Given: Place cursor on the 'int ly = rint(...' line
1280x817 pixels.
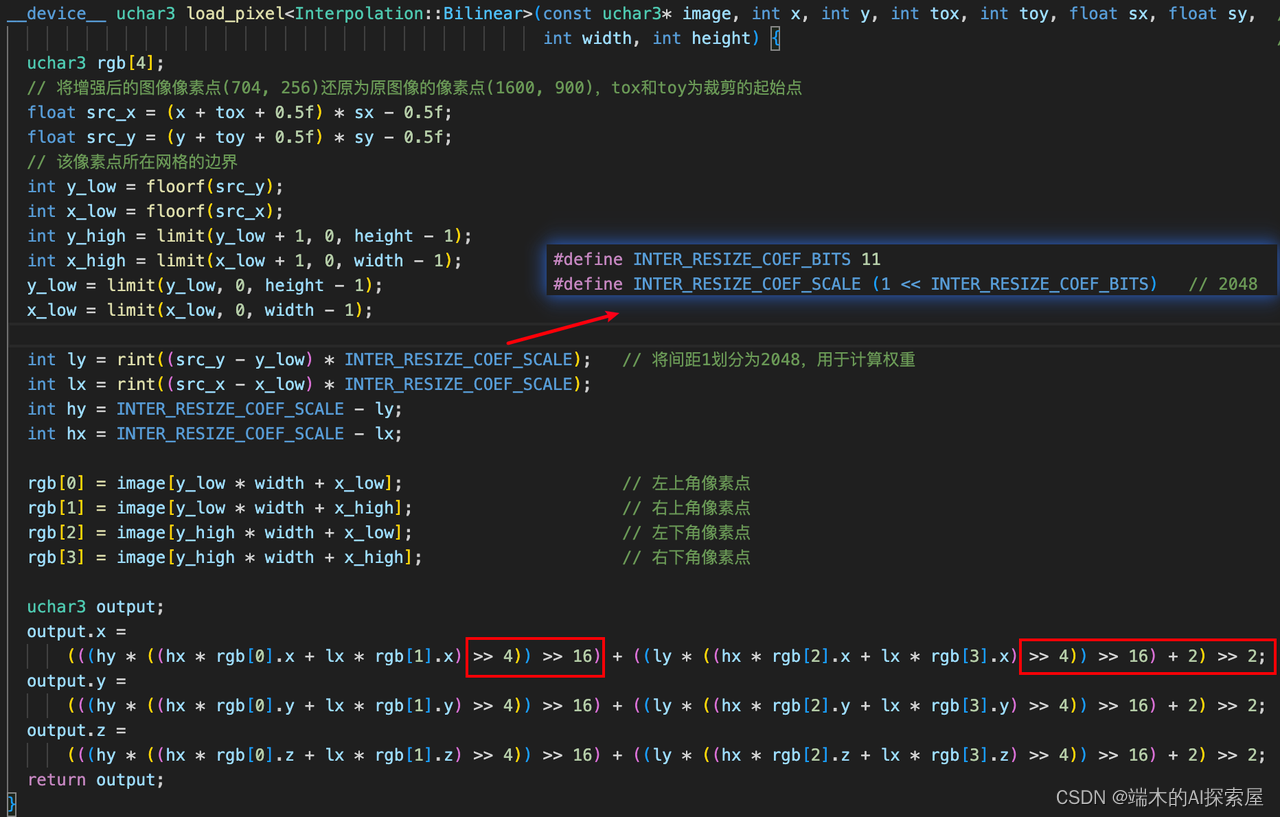Looking at the screenshot, I should pyautogui.click(x=309, y=359).
